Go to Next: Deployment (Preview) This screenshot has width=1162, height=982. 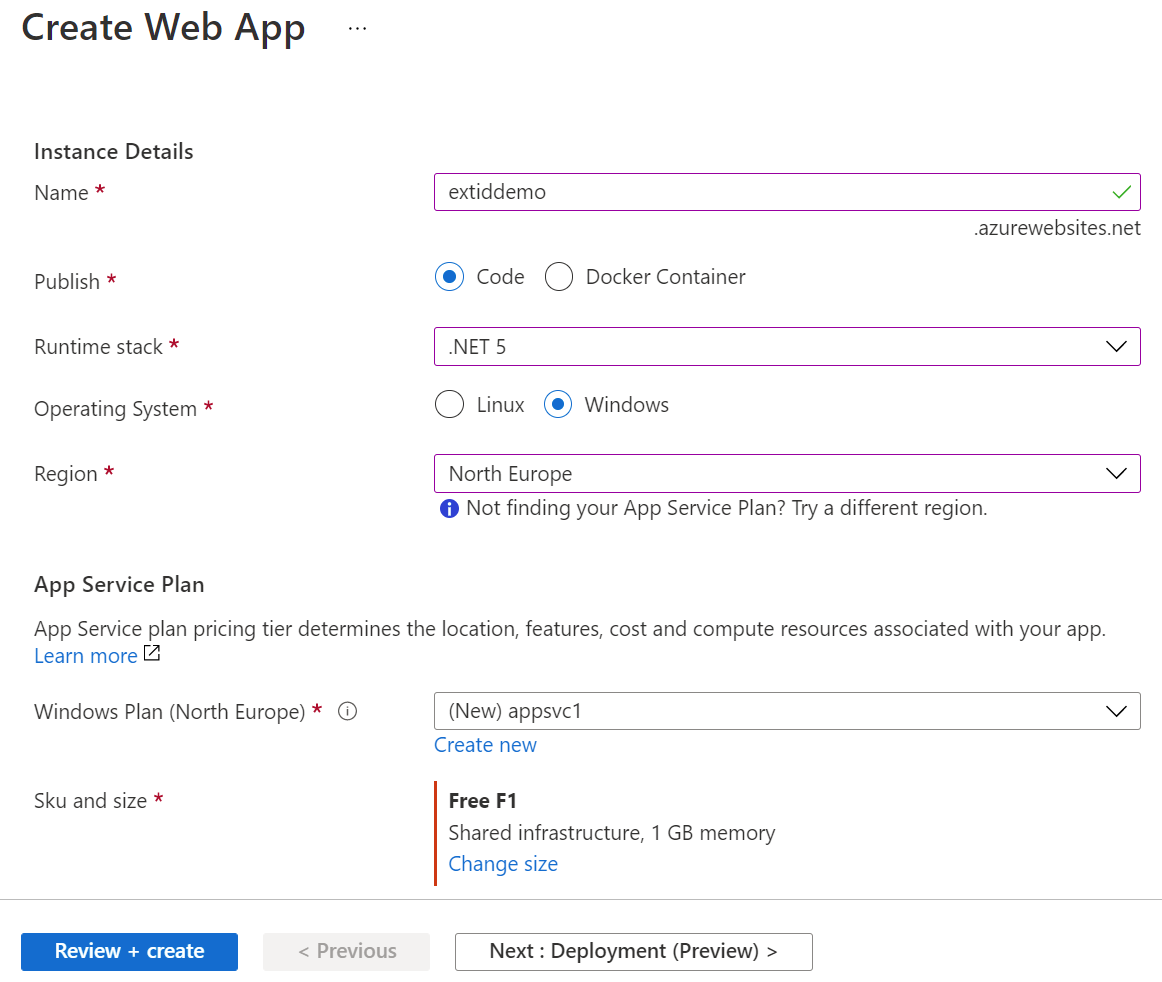point(633,951)
